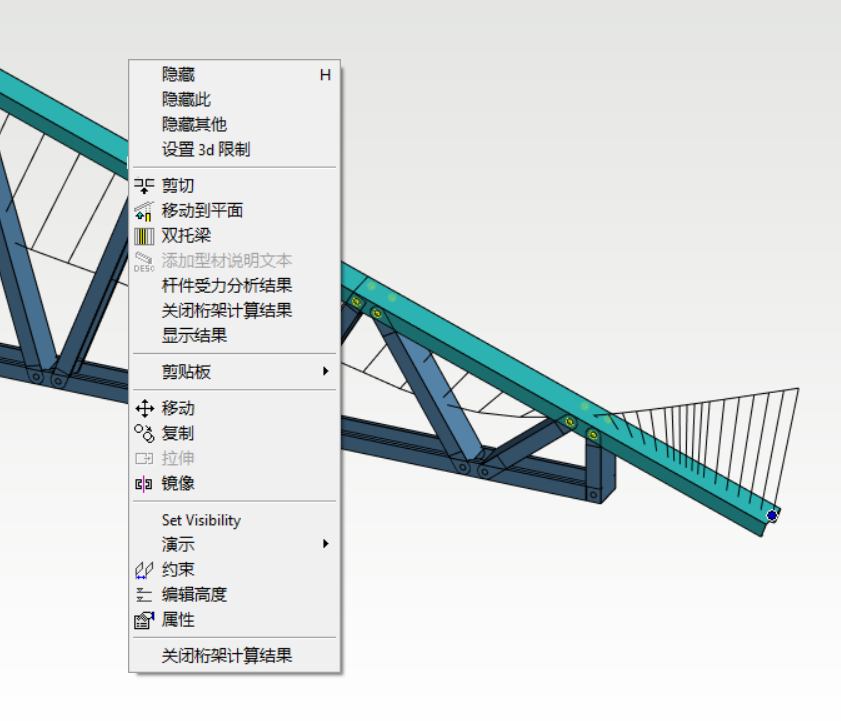Image resolution: width=841 pixels, height=721 pixels.
Task: Click the 剪切 scissors icon
Action: [x=144, y=186]
